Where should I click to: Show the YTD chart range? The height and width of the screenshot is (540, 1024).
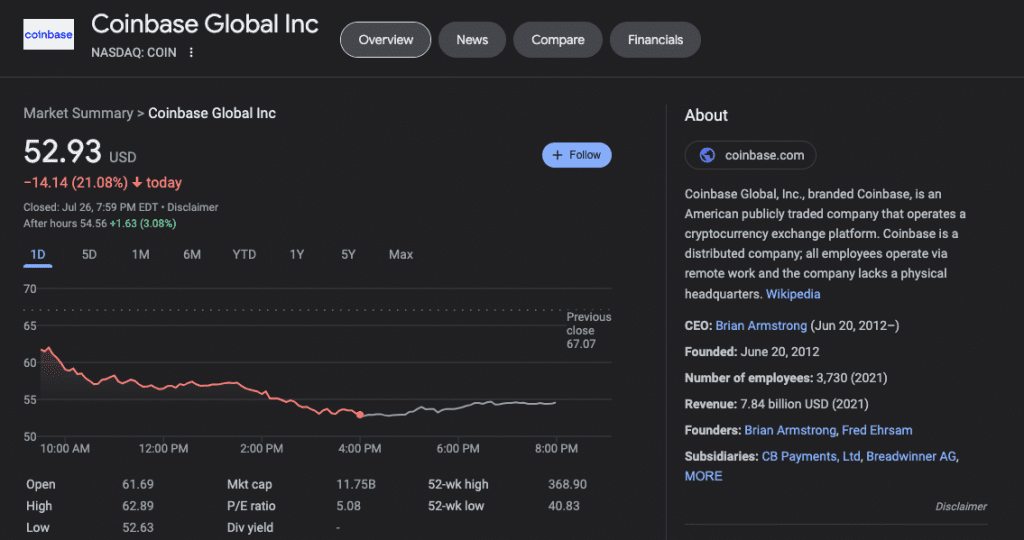point(244,255)
